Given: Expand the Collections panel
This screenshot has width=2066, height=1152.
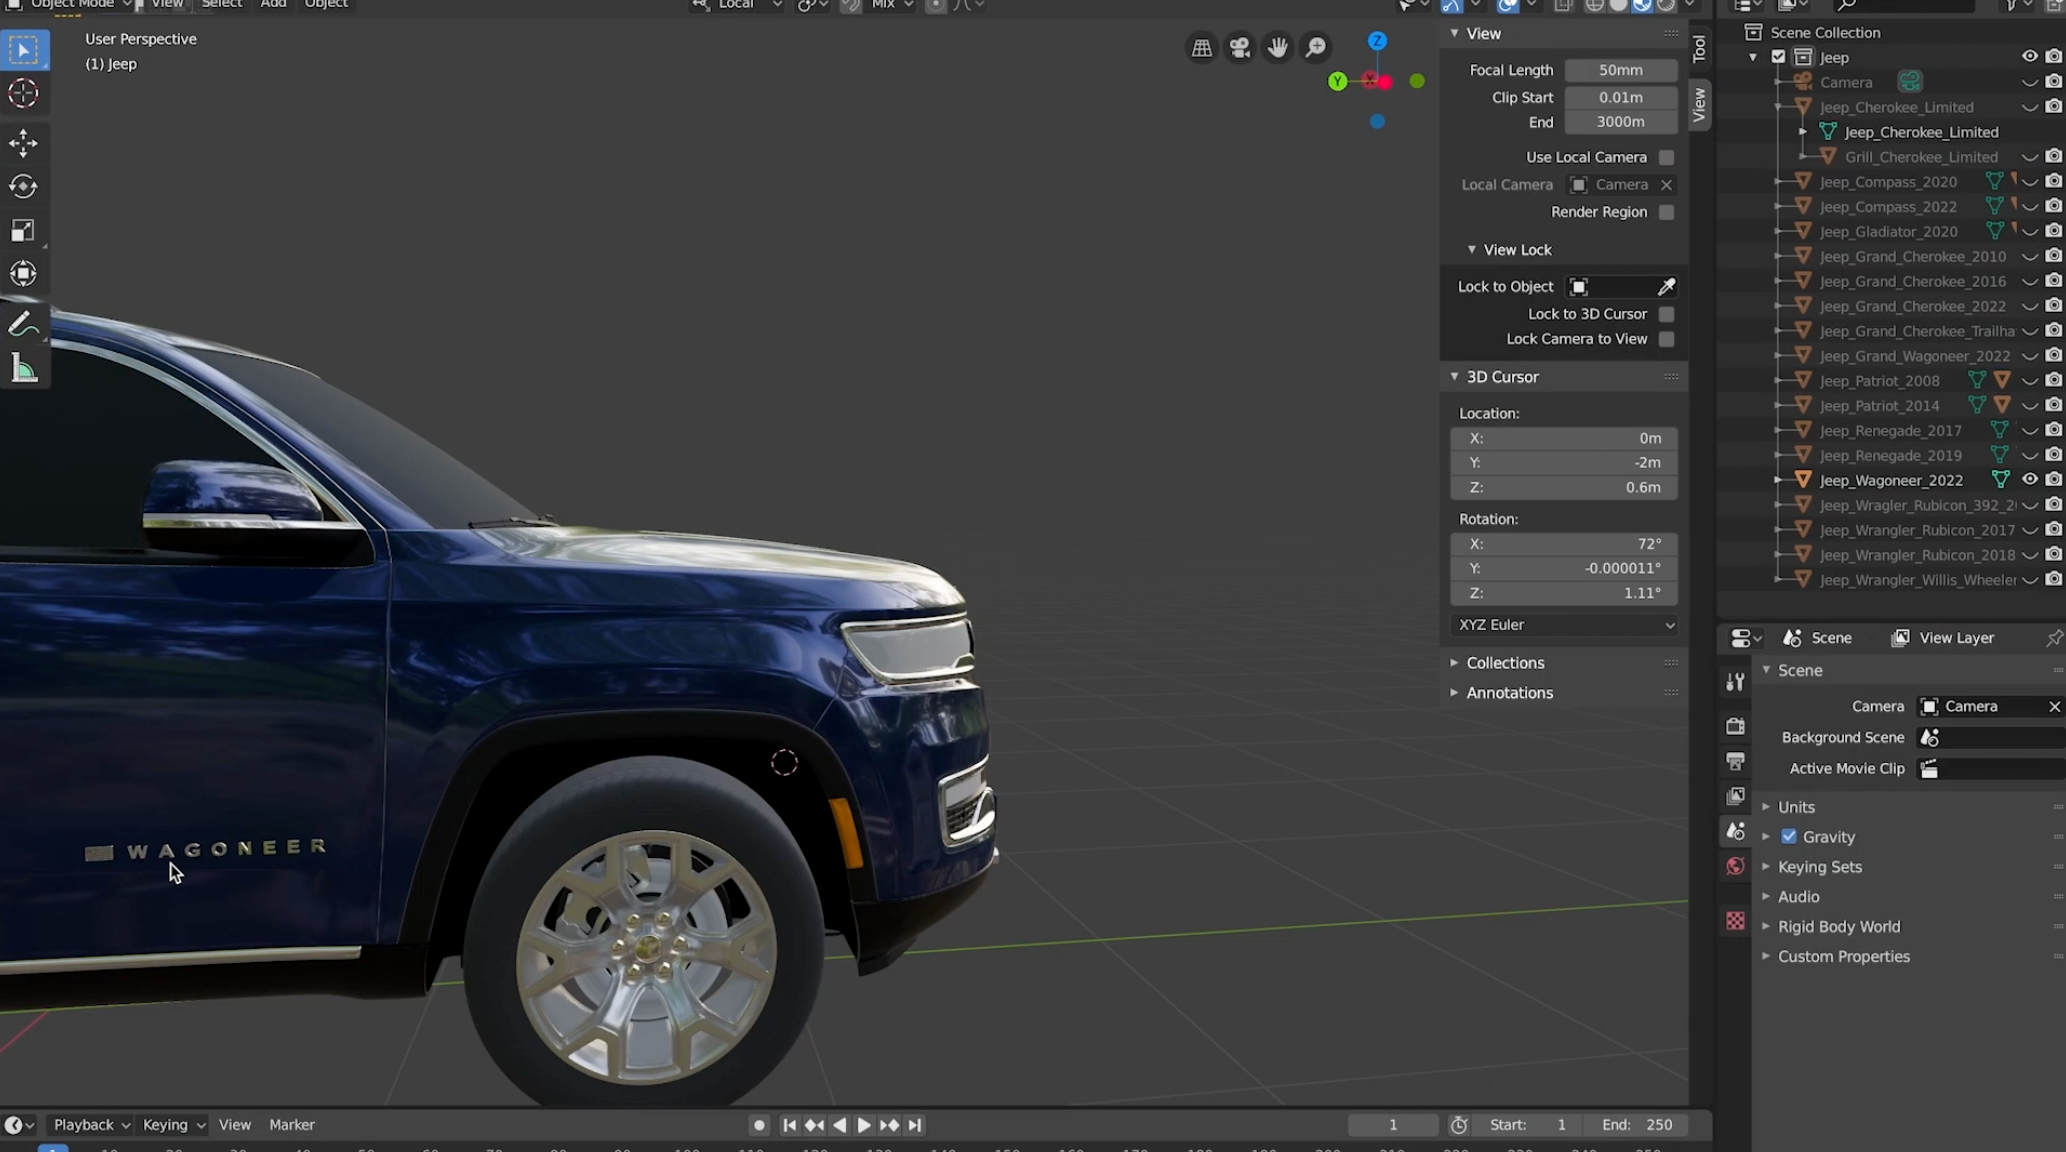Looking at the screenshot, I should point(1454,663).
